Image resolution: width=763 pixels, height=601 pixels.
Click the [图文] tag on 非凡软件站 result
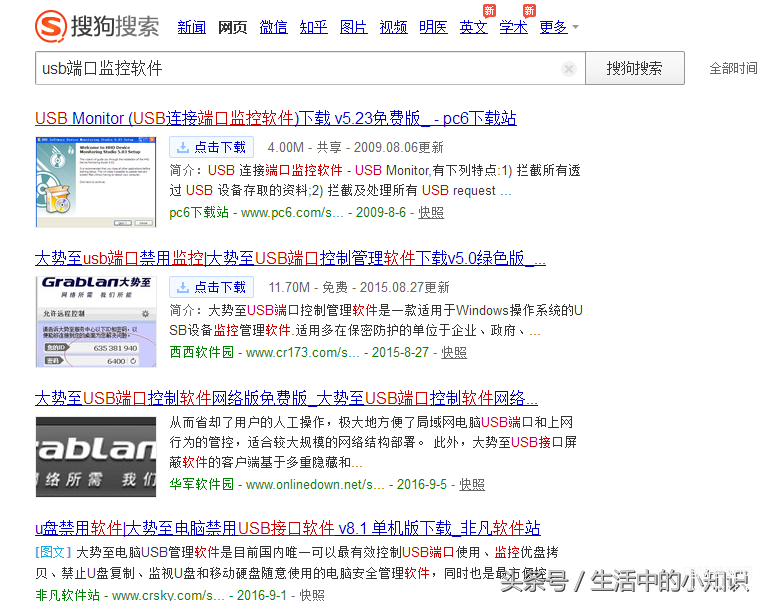point(54,552)
